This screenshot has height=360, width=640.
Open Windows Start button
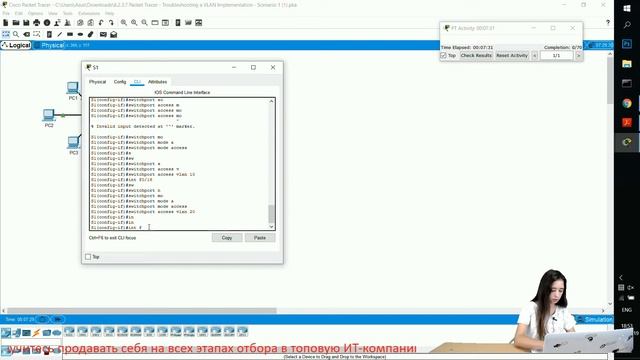tap(627, 8)
